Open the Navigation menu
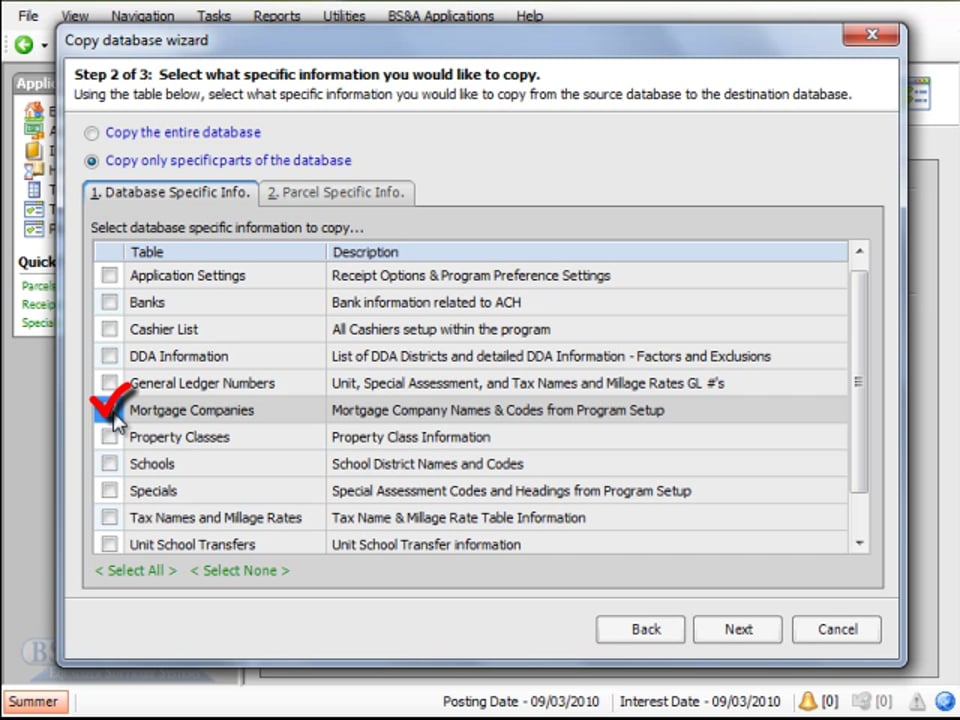The image size is (960, 720). click(143, 16)
